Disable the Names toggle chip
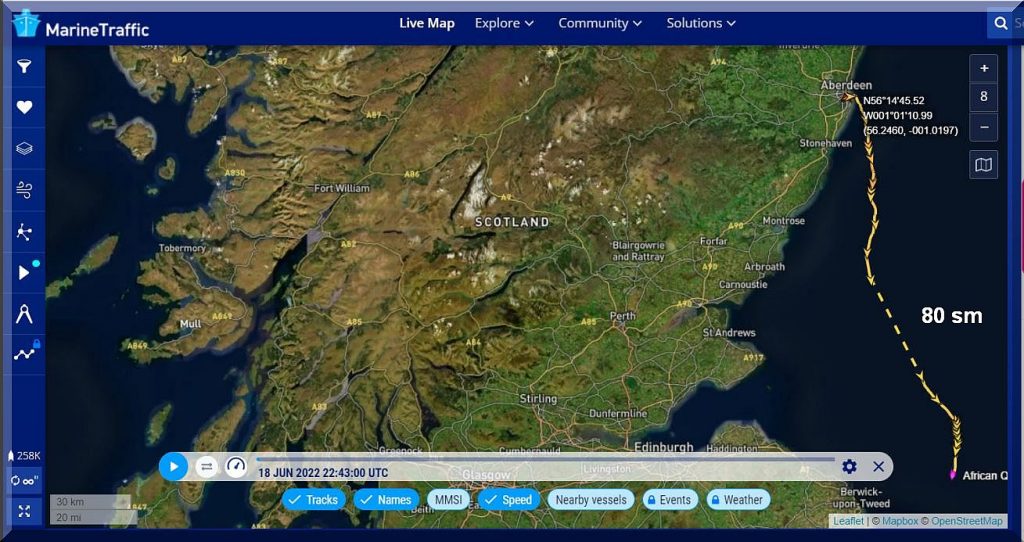The width and height of the screenshot is (1024, 542). click(x=385, y=500)
